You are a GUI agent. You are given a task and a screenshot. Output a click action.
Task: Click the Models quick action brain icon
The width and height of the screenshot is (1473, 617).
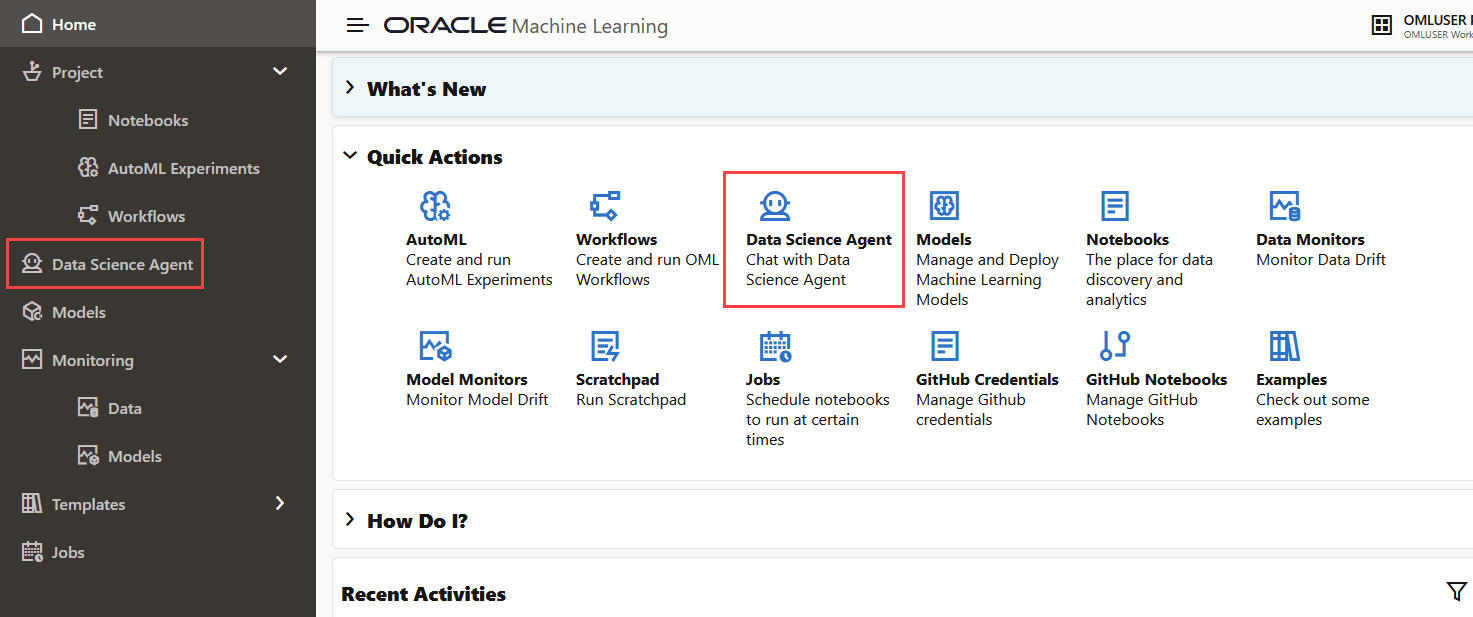[945, 206]
